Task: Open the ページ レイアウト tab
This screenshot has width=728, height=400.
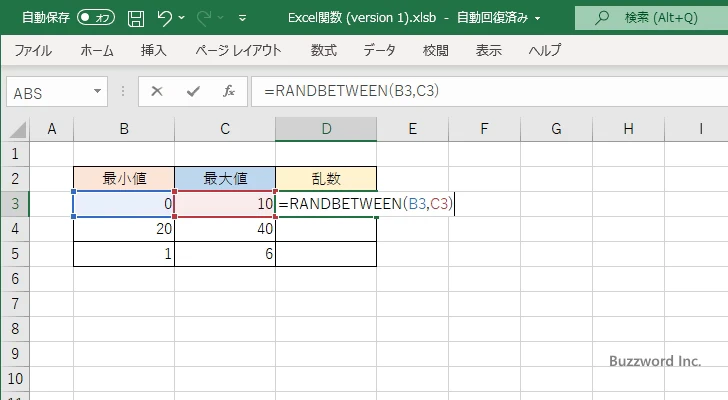Action: 238,50
